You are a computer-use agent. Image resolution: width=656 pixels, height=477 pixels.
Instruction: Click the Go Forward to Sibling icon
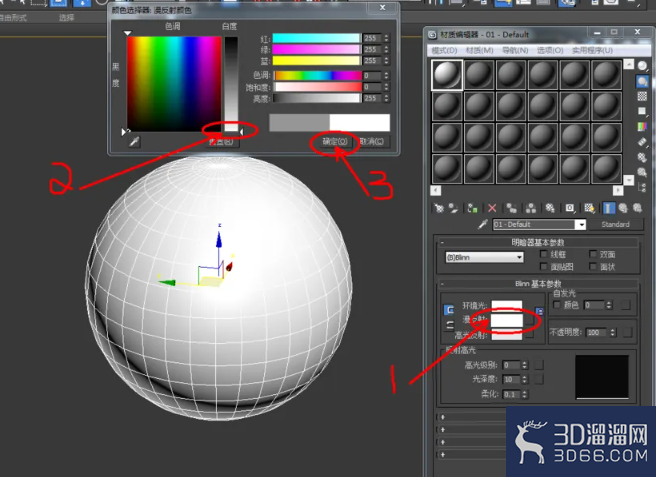point(637,208)
